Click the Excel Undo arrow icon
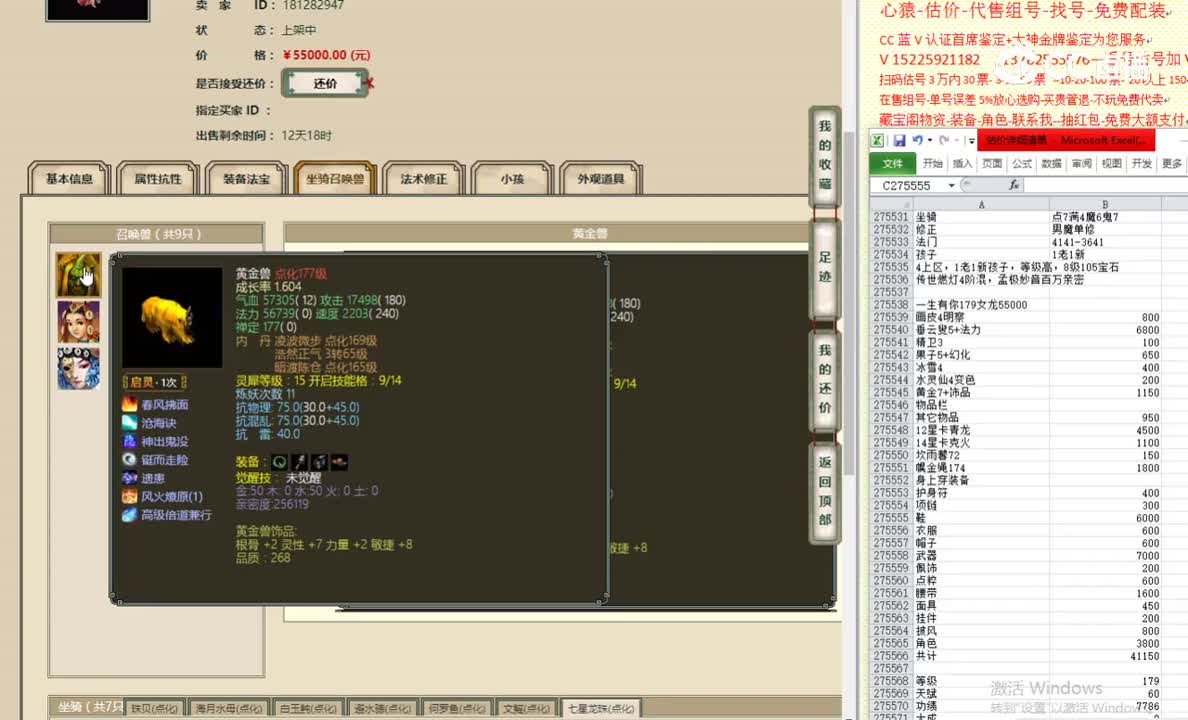The width and height of the screenshot is (1188, 720). [918, 140]
